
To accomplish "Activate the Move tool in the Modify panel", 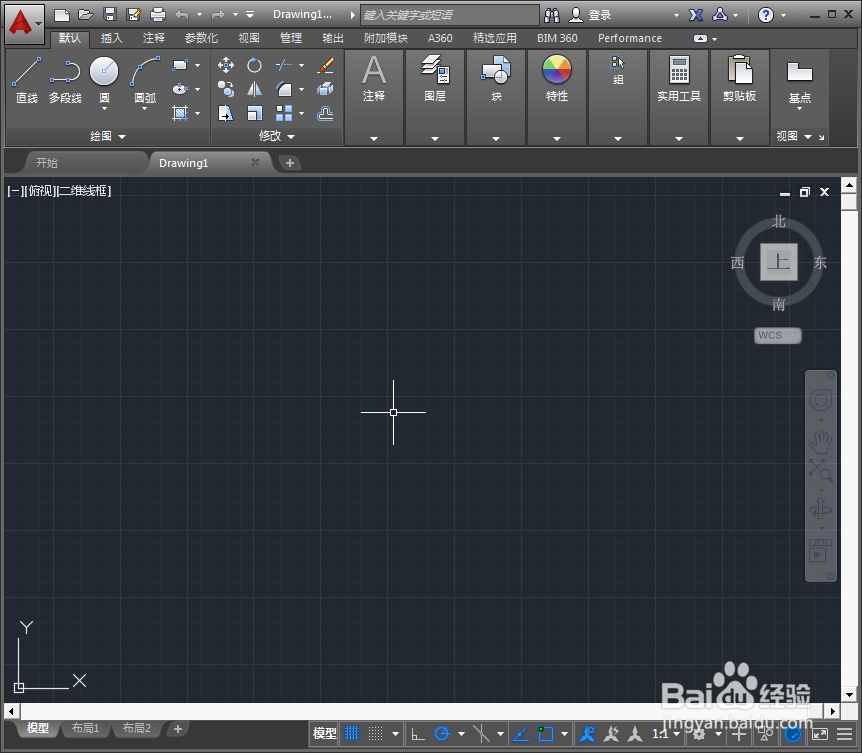I will tap(225, 65).
